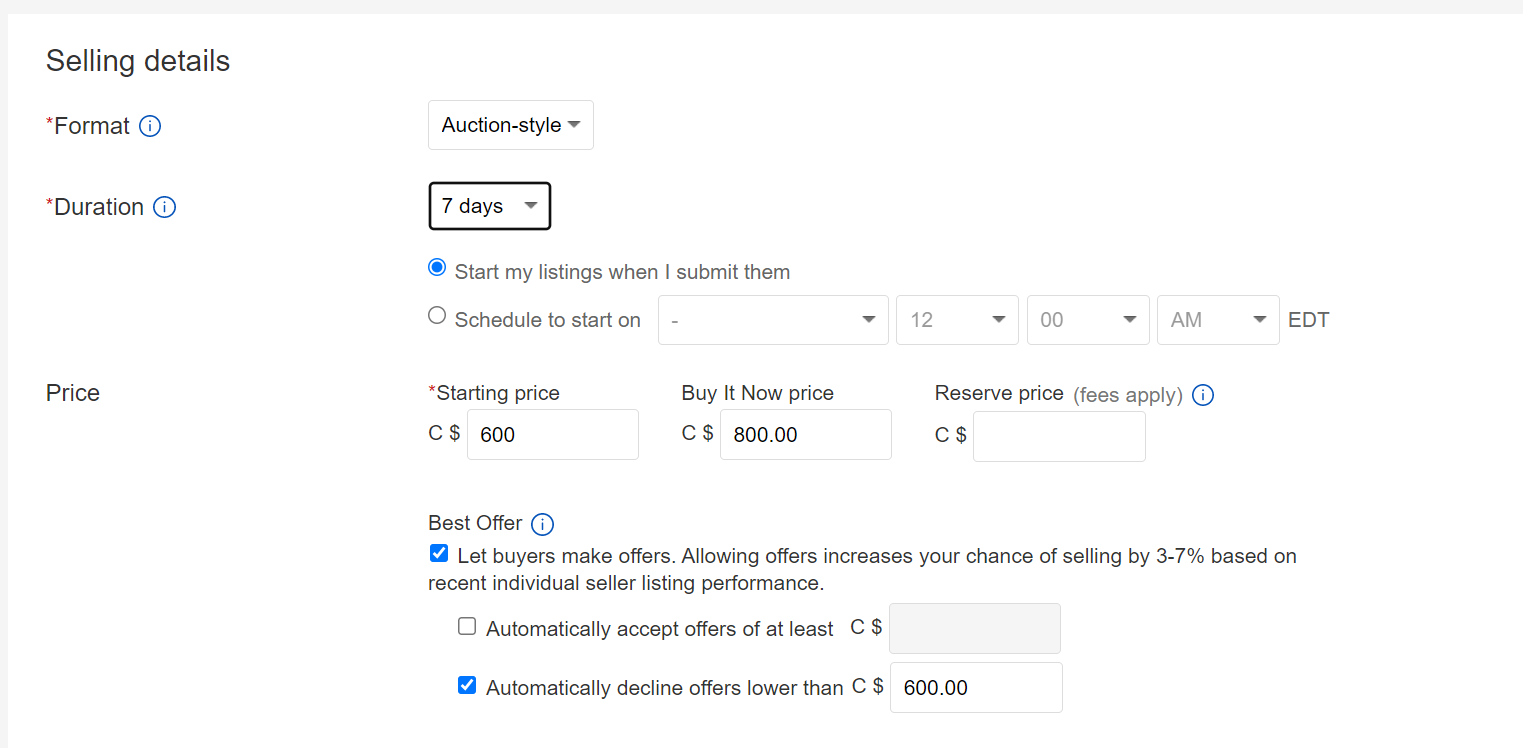1523x748 pixels.
Task: Click the auto-decline amount field showing 600.00
Action: coord(976,687)
